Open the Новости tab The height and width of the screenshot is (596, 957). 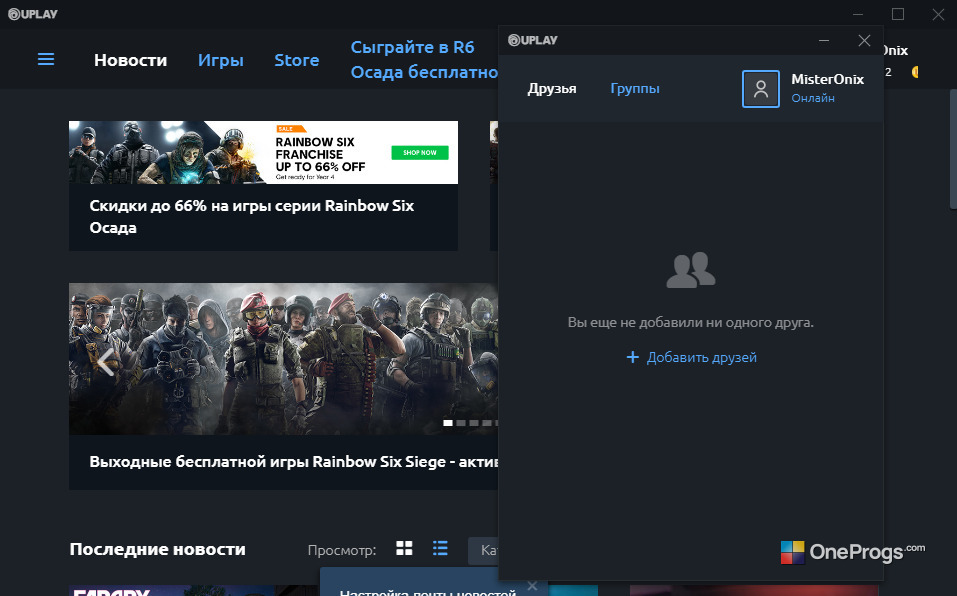pos(130,60)
